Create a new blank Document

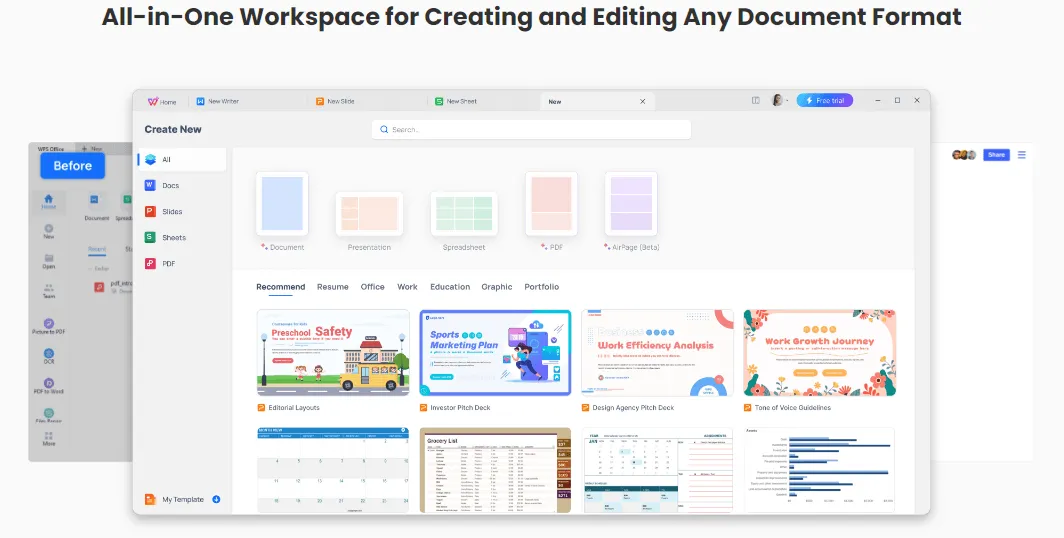pyautogui.click(x=282, y=205)
